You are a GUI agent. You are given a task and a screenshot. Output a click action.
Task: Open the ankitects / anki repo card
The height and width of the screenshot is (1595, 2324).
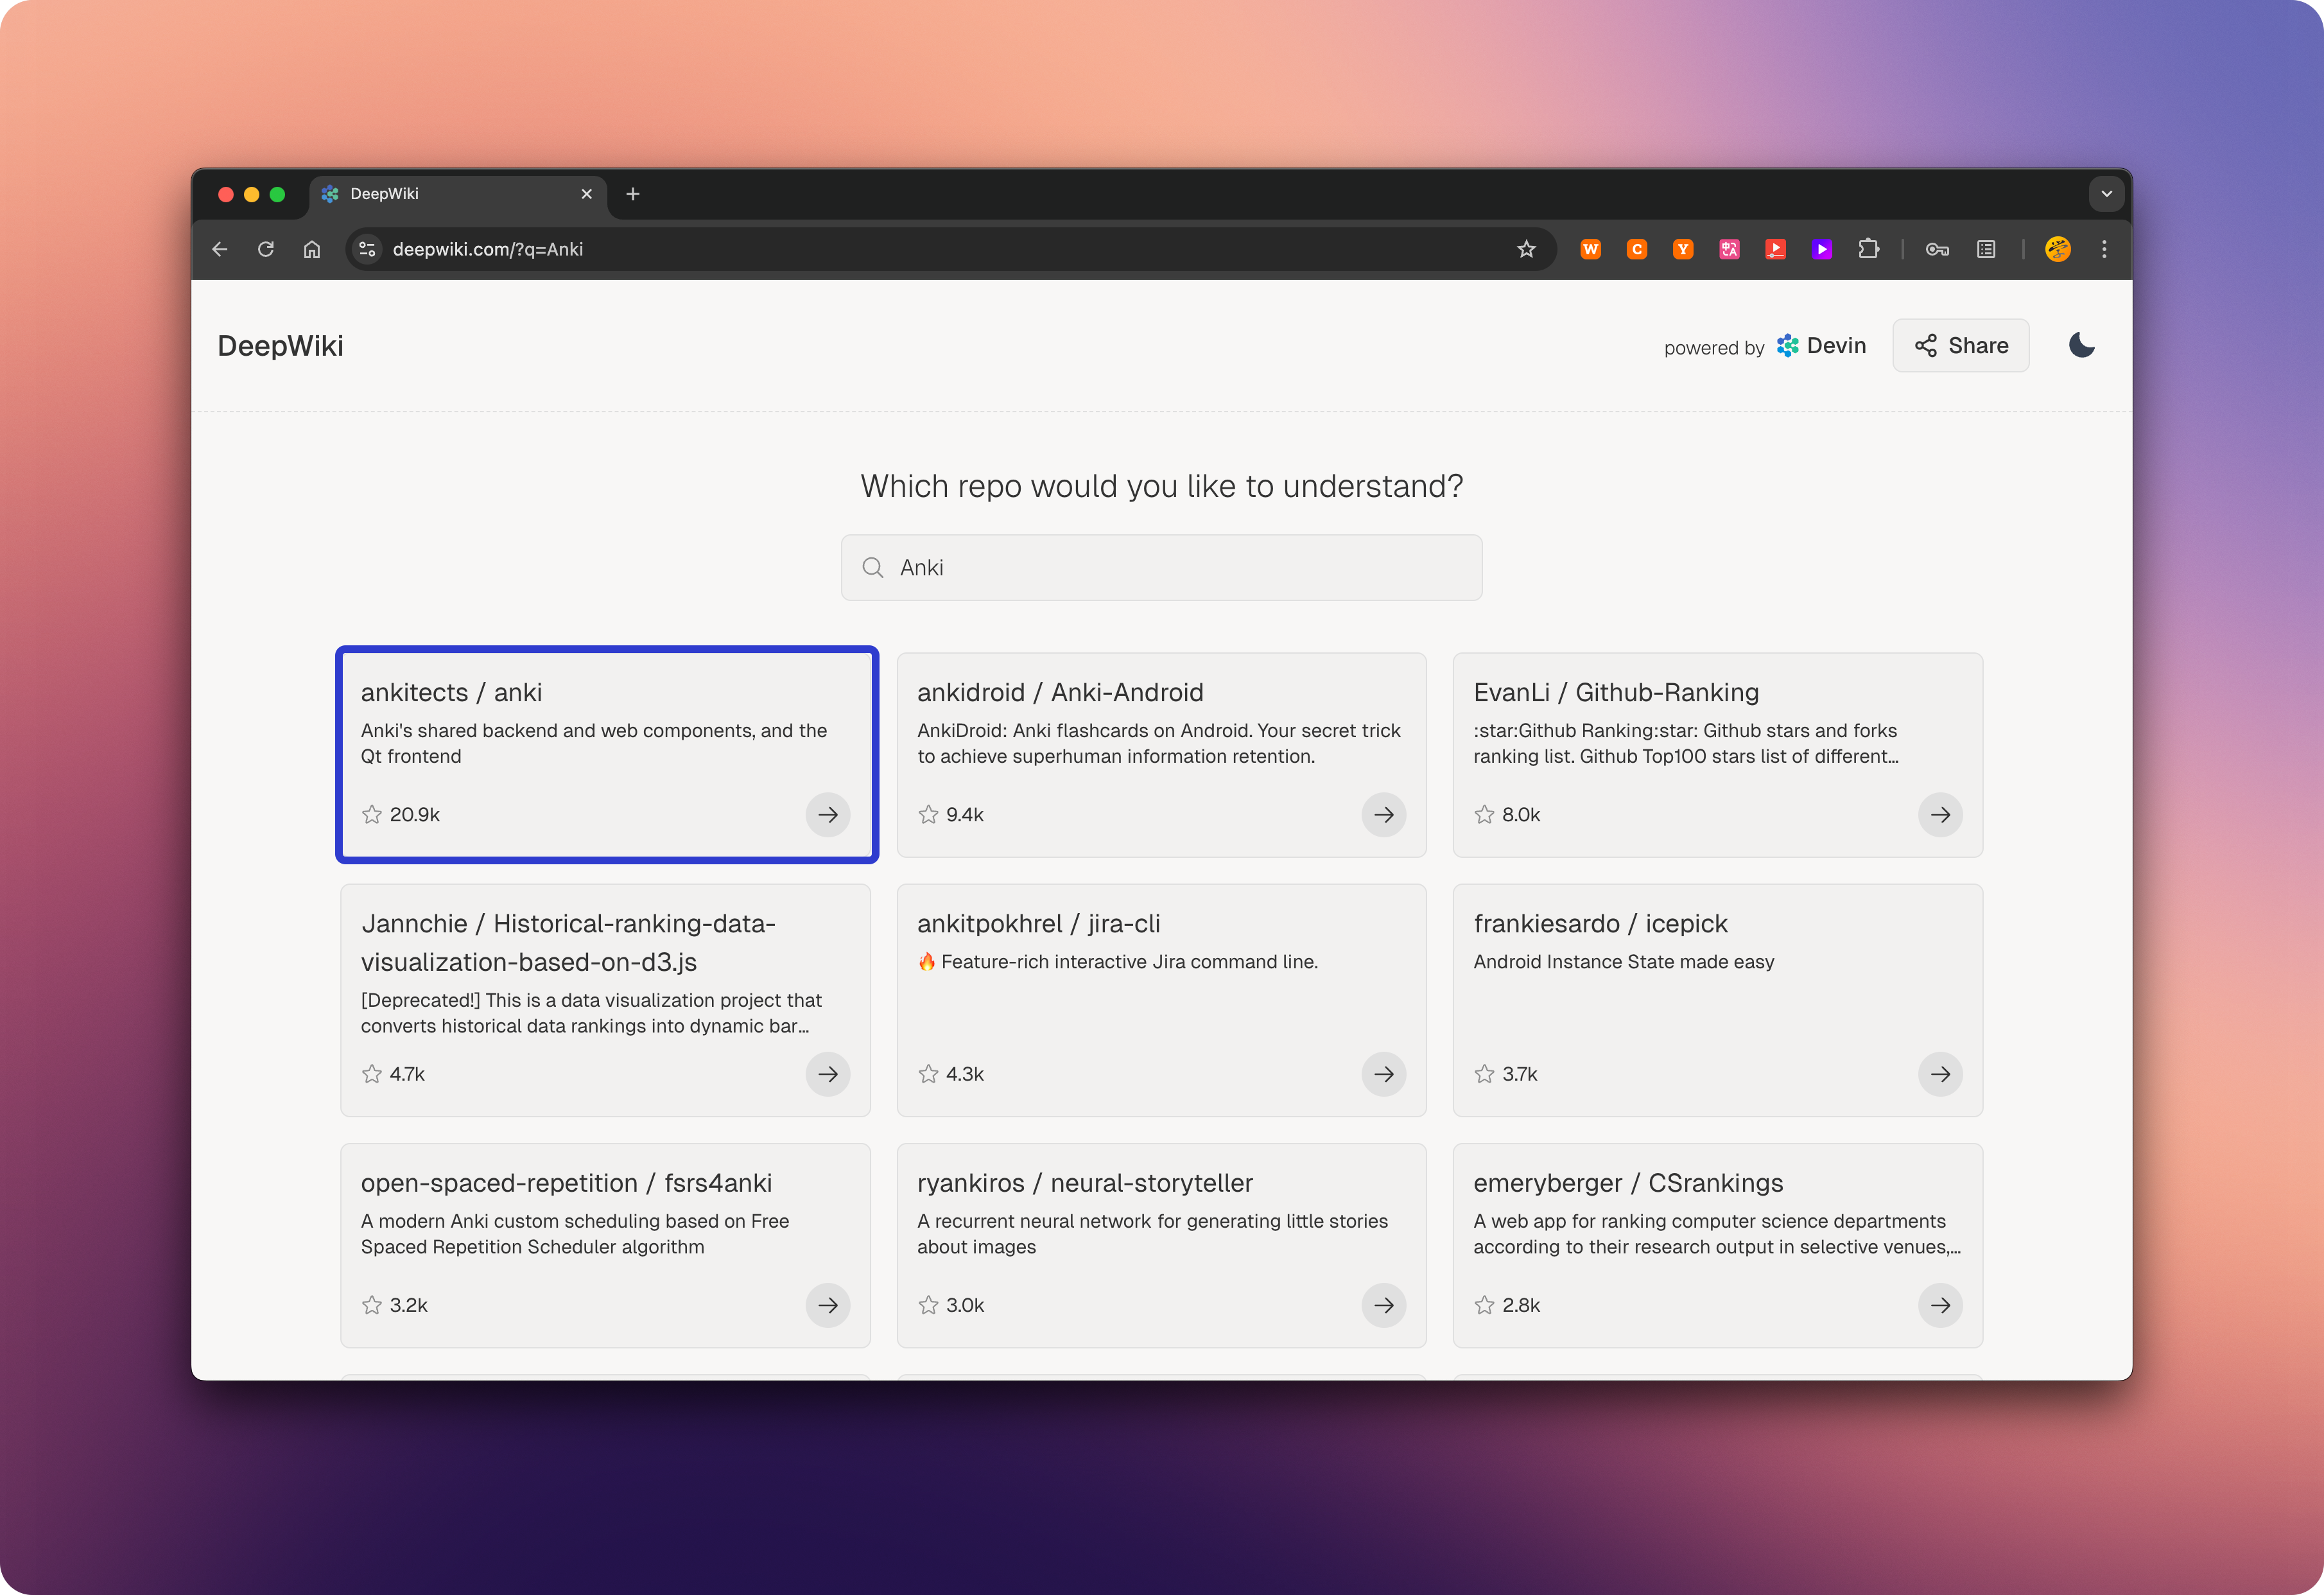point(606,755)
